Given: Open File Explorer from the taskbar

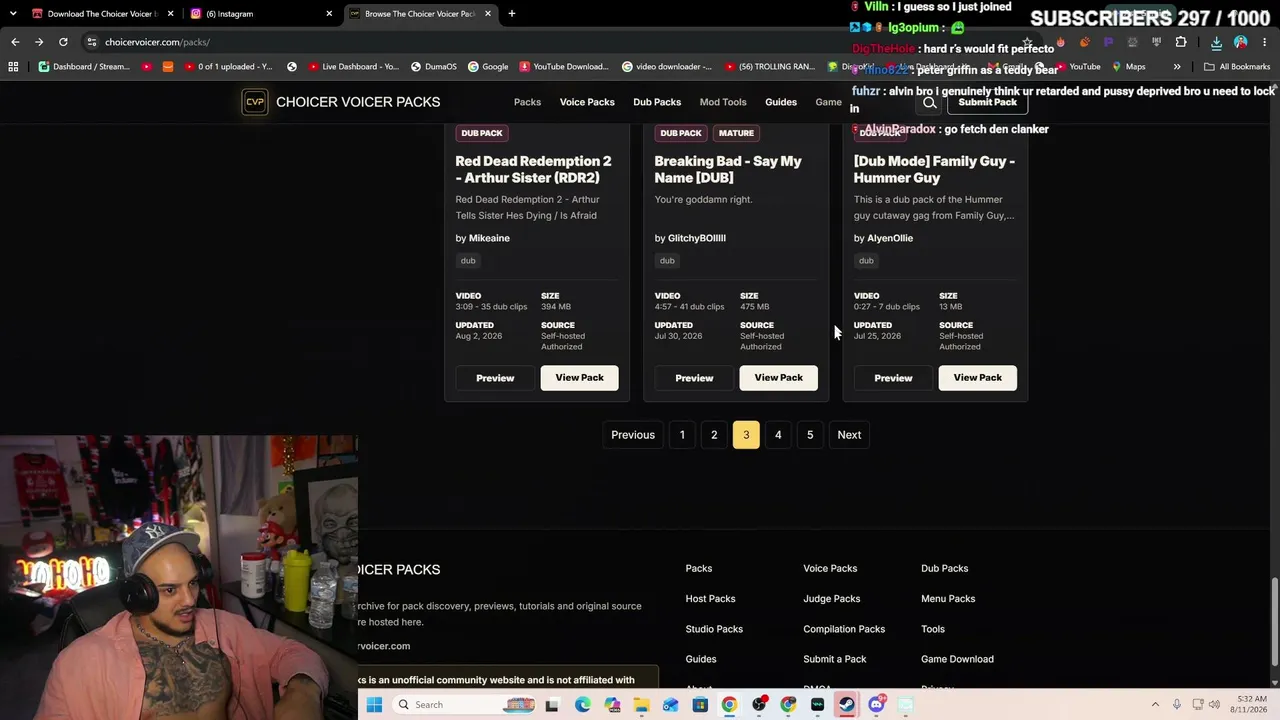Looking at the screenshot, I should [x=641, y=705].
